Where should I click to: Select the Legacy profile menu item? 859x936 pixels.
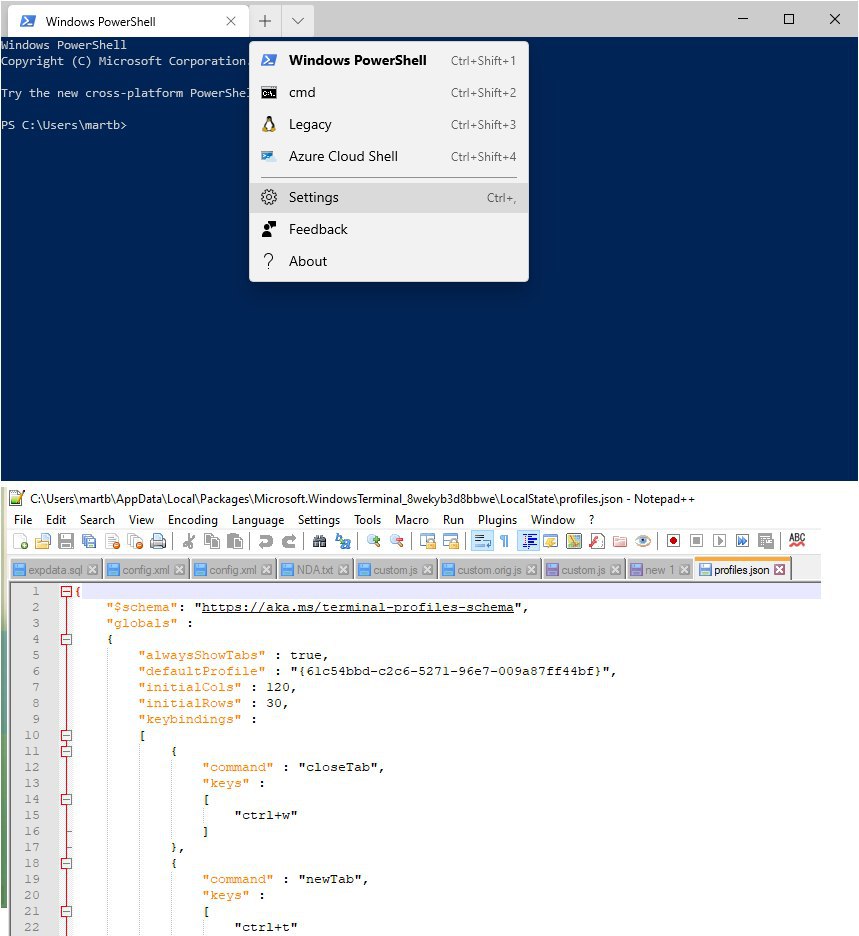click(x=389, y=124)
